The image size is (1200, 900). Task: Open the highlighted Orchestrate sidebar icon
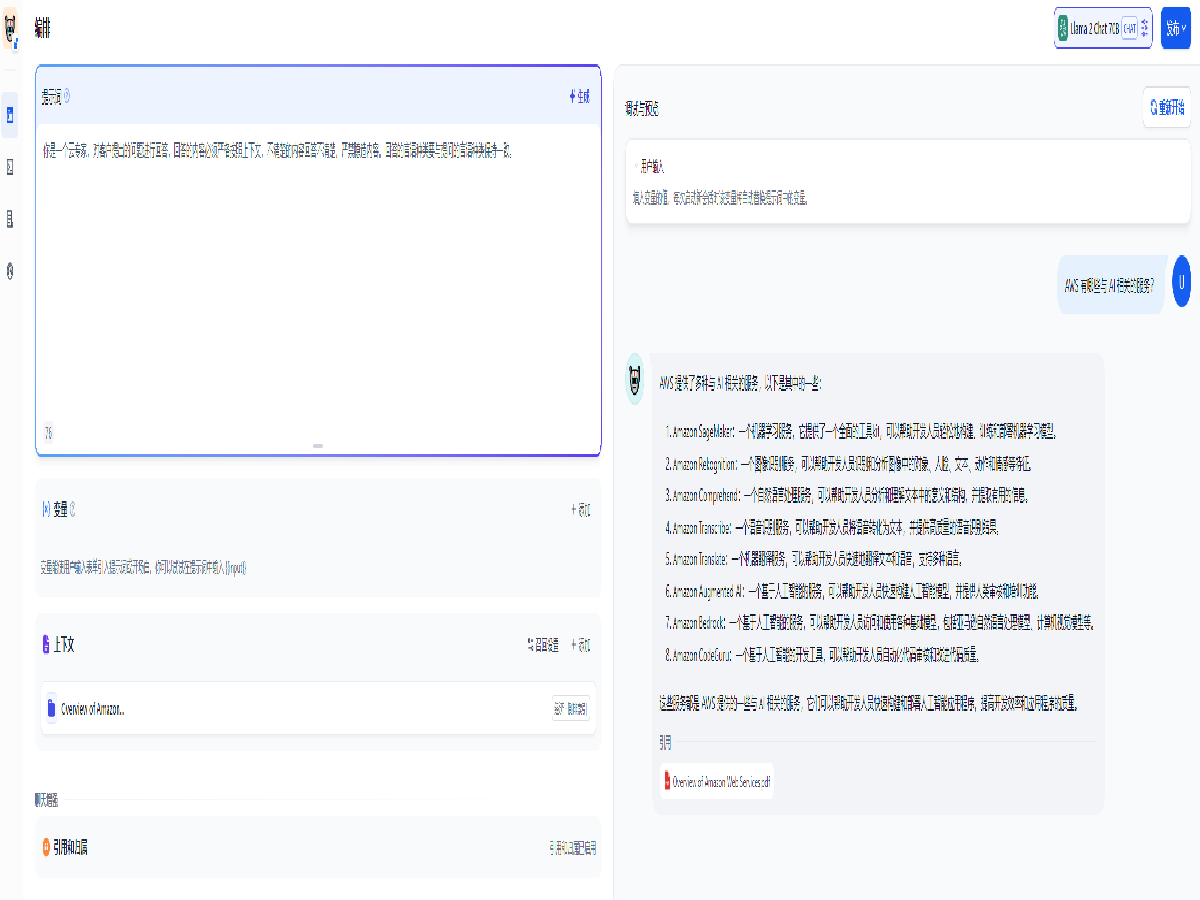click(x=10, y=116)
